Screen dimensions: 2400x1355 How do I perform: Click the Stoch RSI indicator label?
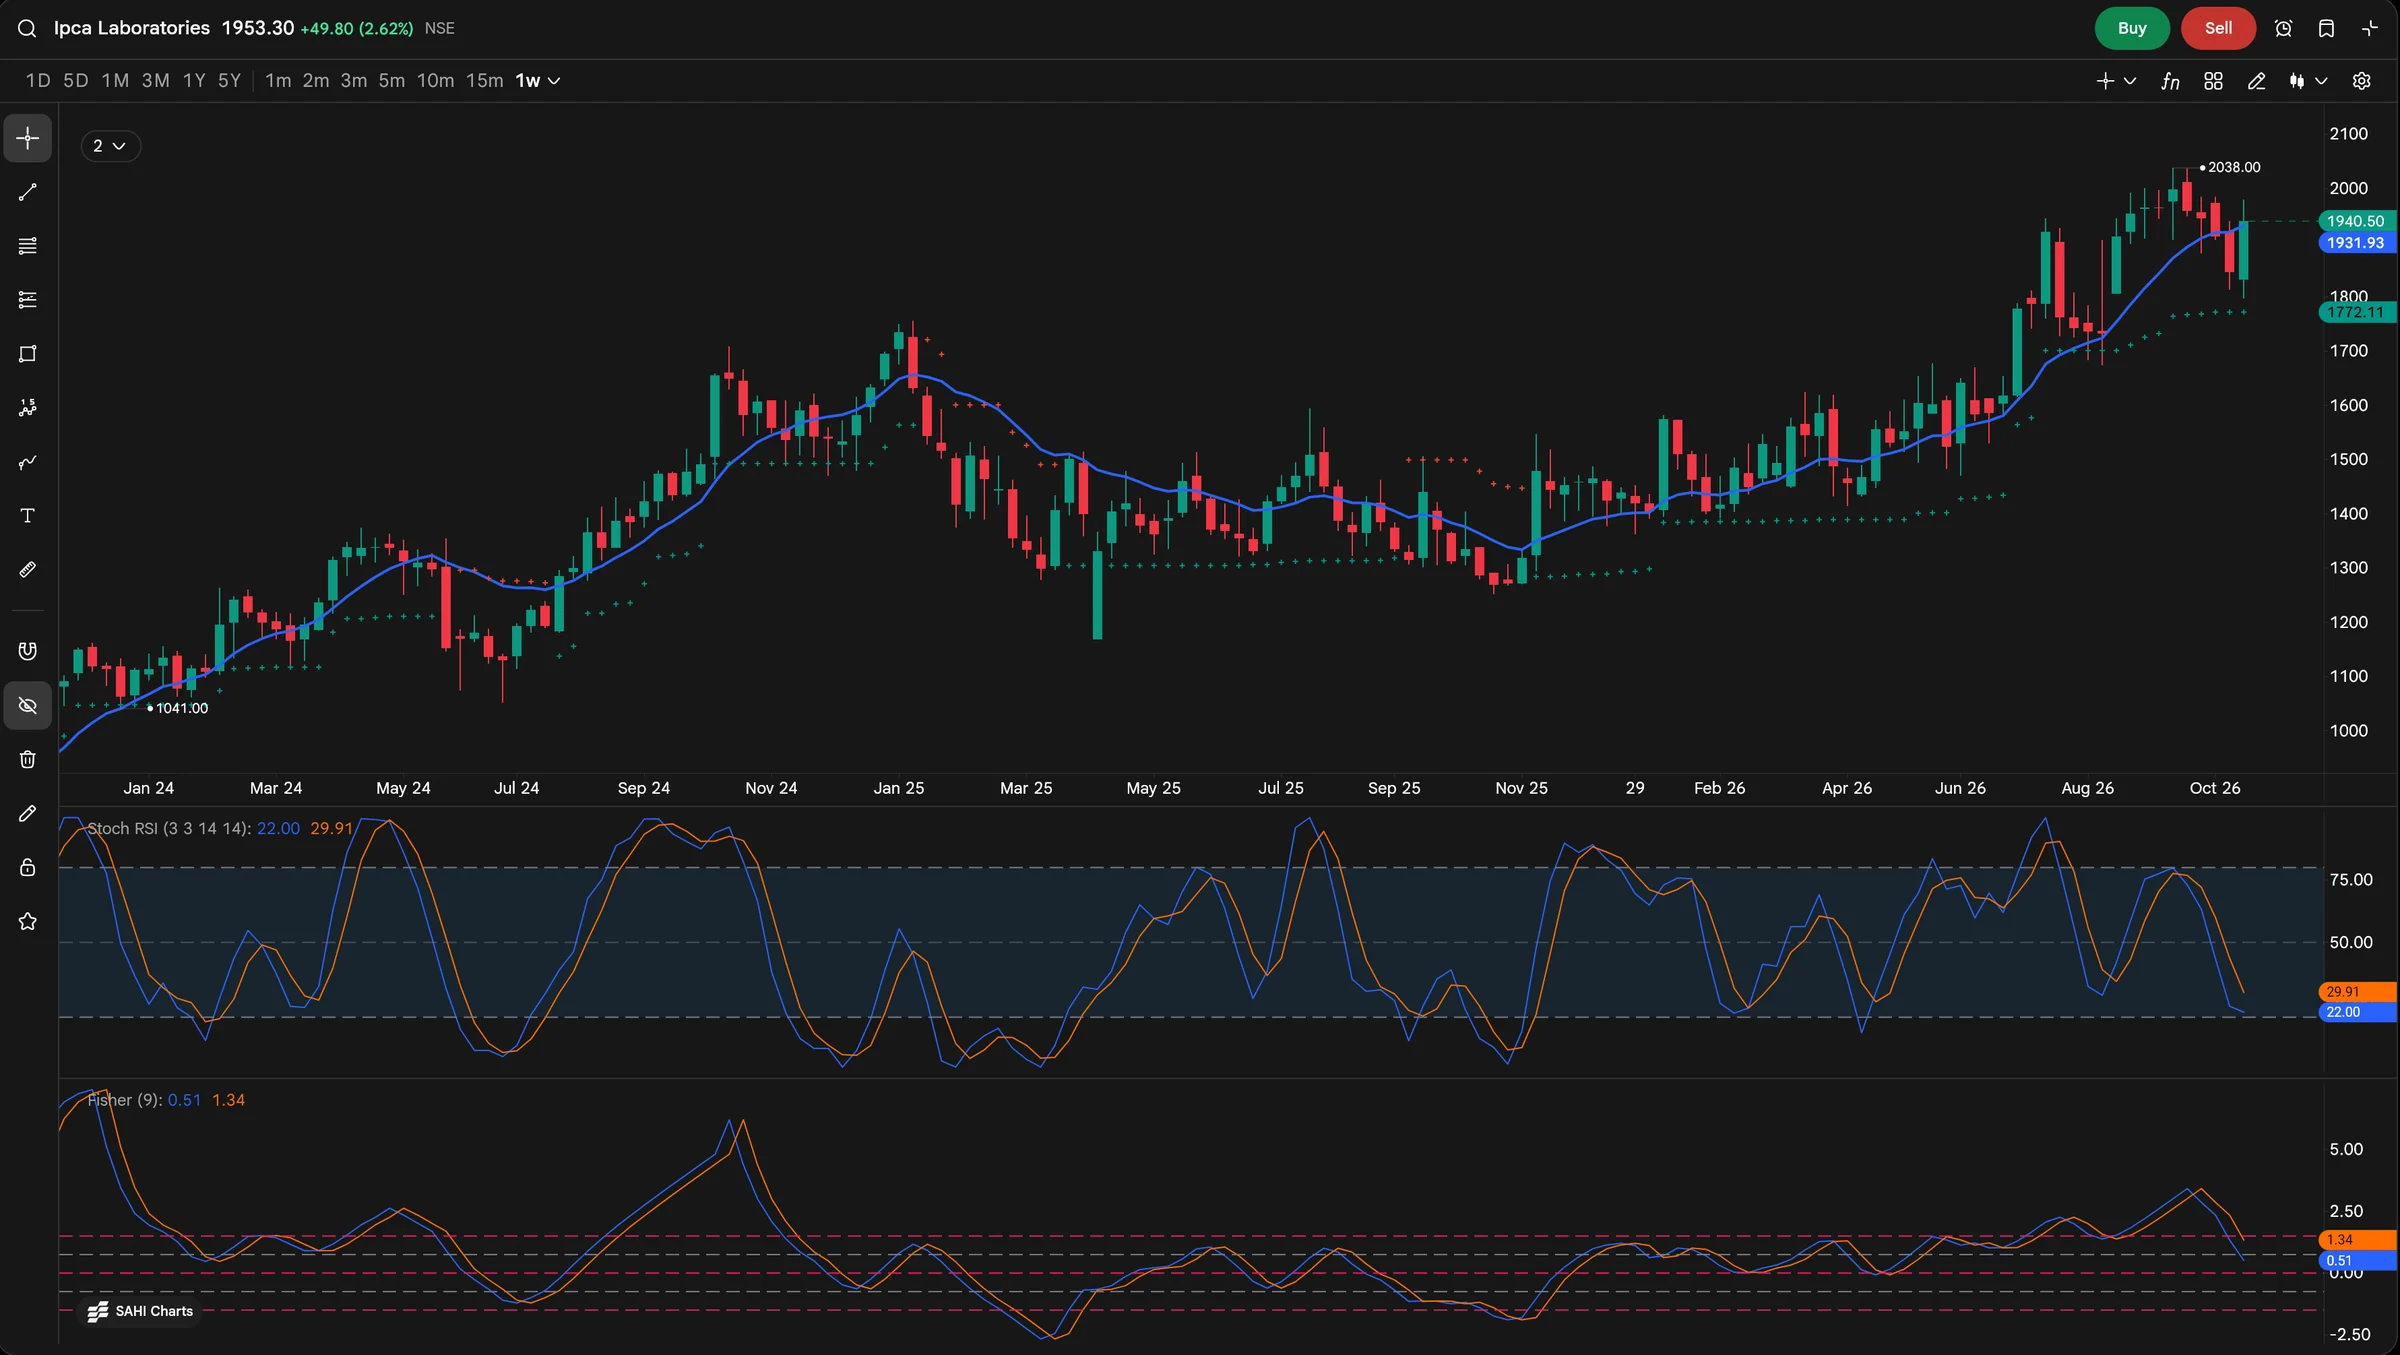click(168, 828)
